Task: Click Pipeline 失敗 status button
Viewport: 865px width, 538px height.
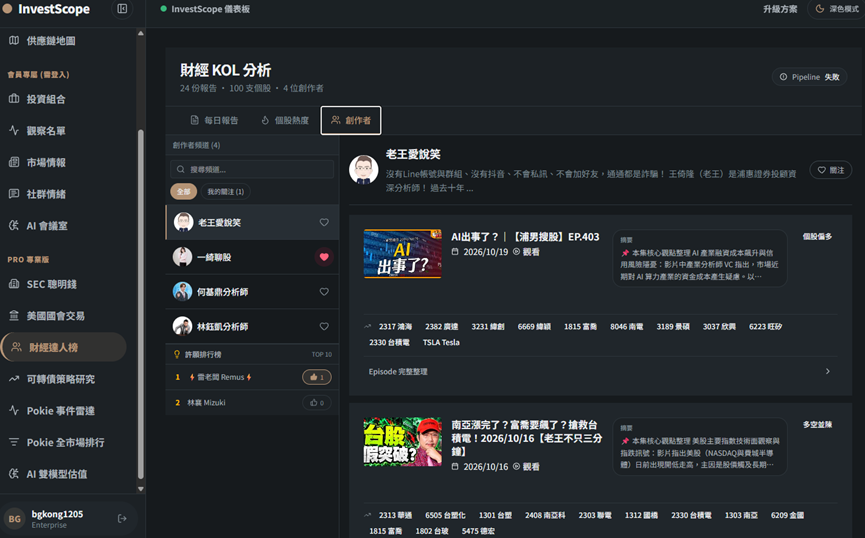Action: (810, 77)
